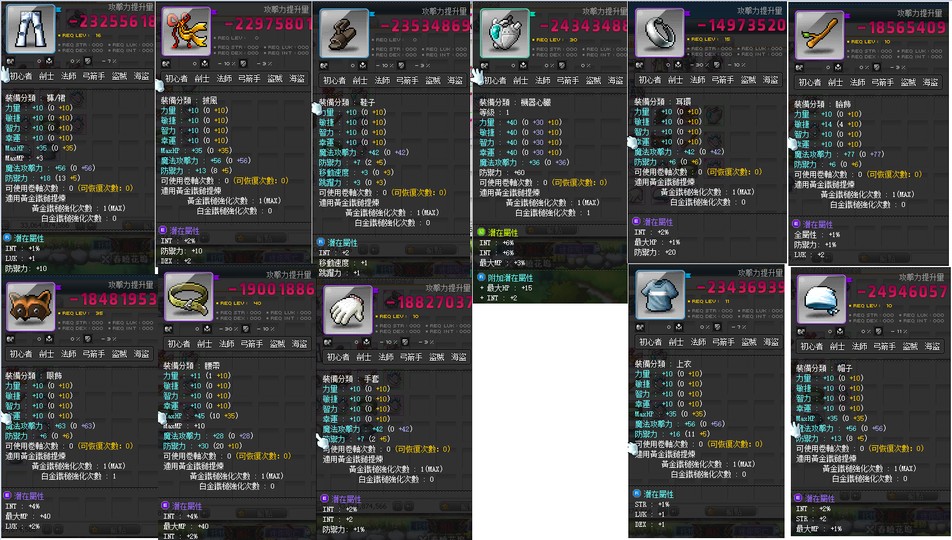
Task: Select the olive belt item icon
Action: coord(189,296)
